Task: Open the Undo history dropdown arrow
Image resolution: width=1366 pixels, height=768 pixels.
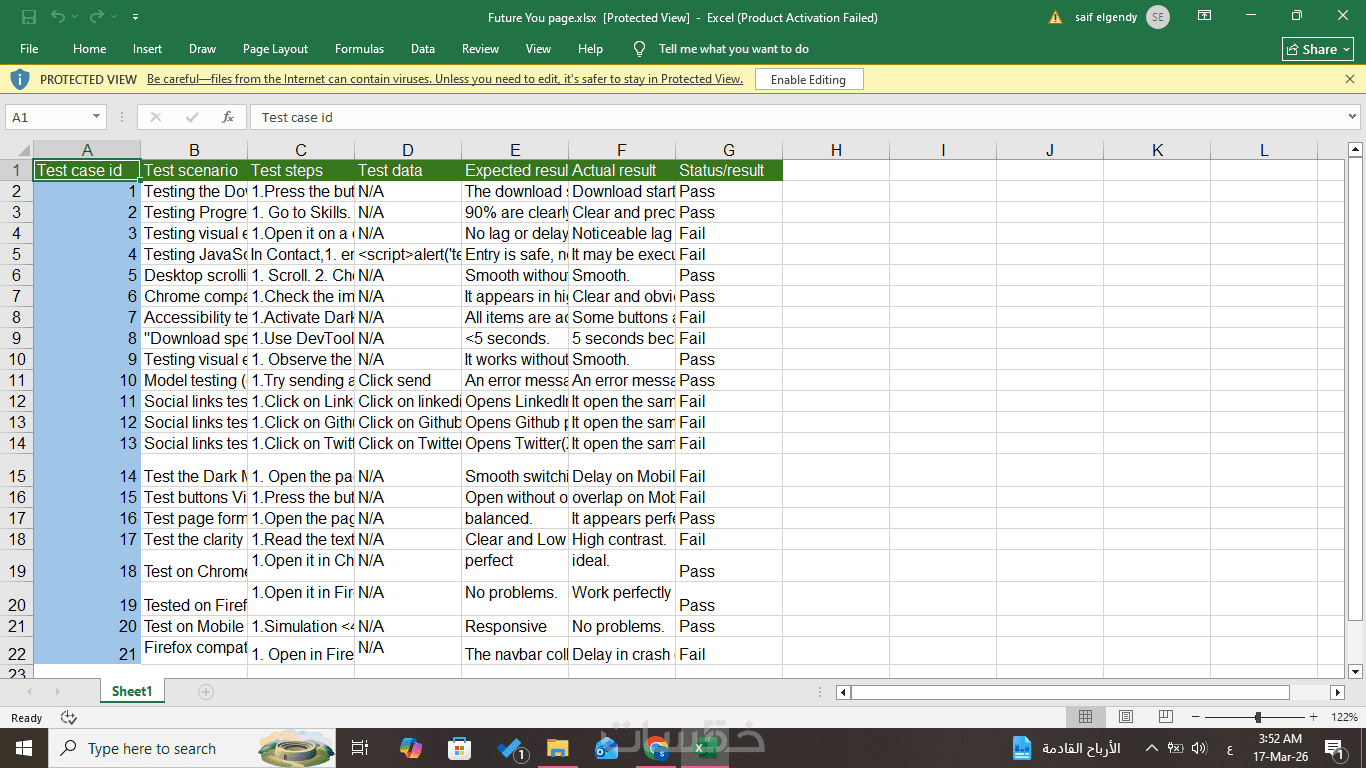Action: pos(76,17)
